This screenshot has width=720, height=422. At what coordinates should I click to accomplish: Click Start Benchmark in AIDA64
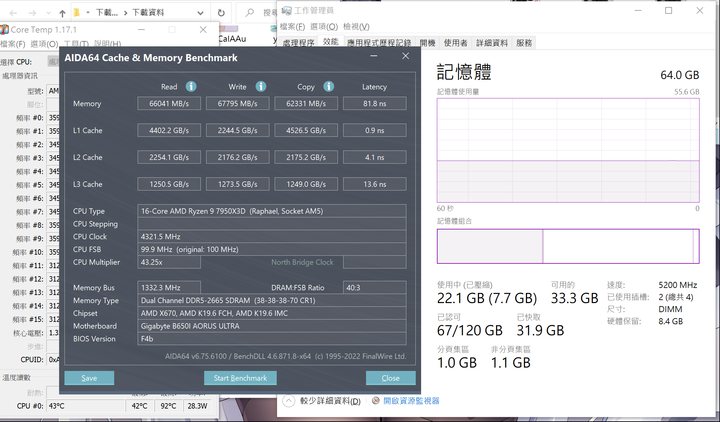(240, 378)
